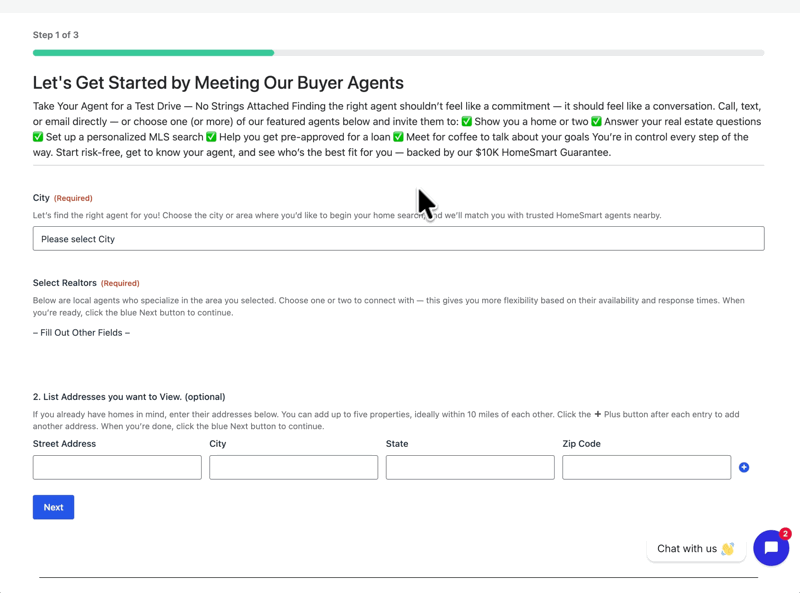Screen dimensions: 800x593
Task: Click the green checkmark before "Answer your real estate questions"
Action: [596, 122]
